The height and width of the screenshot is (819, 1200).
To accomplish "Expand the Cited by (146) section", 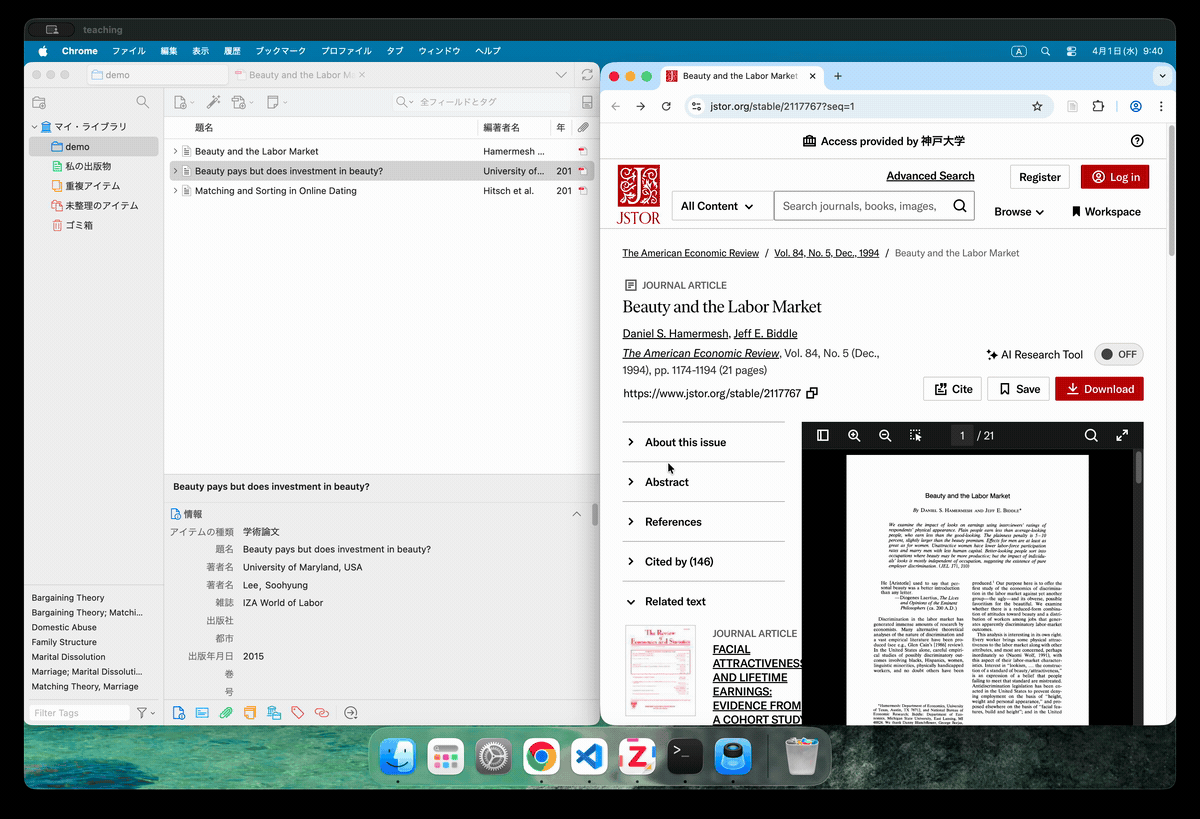I will (679, 562).
